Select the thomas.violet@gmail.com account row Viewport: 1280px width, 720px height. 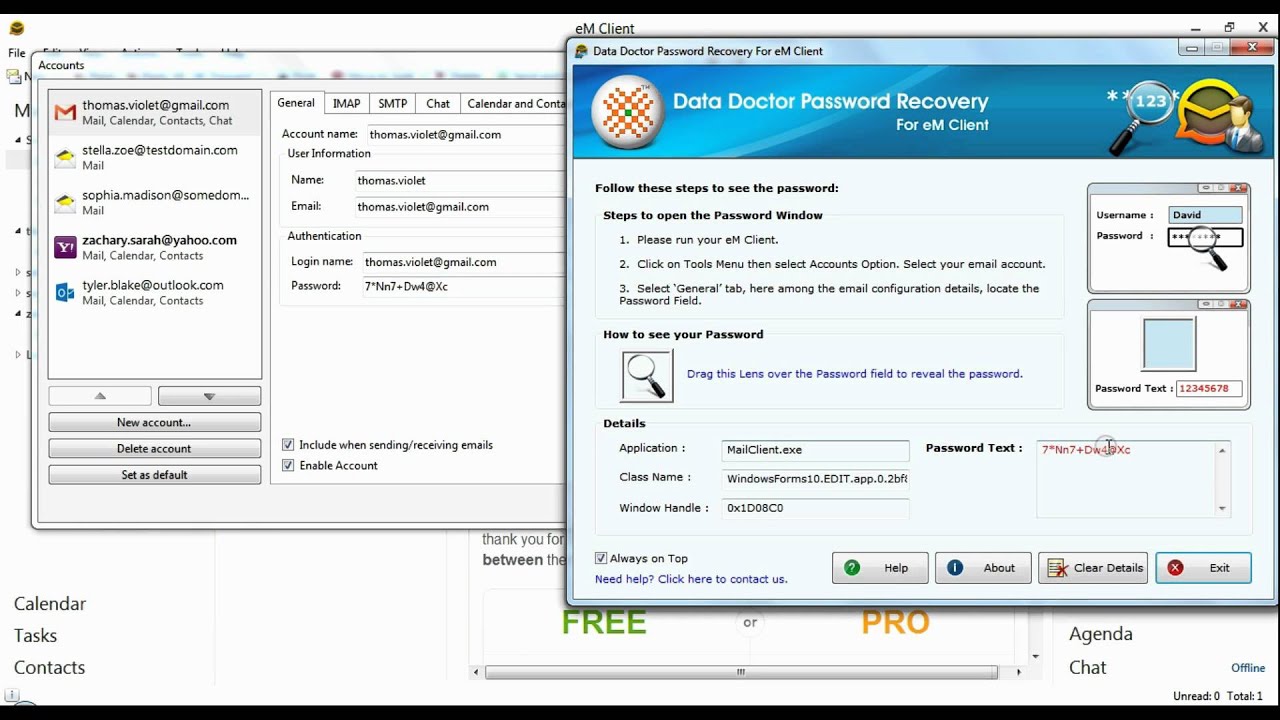coord(154,113)
